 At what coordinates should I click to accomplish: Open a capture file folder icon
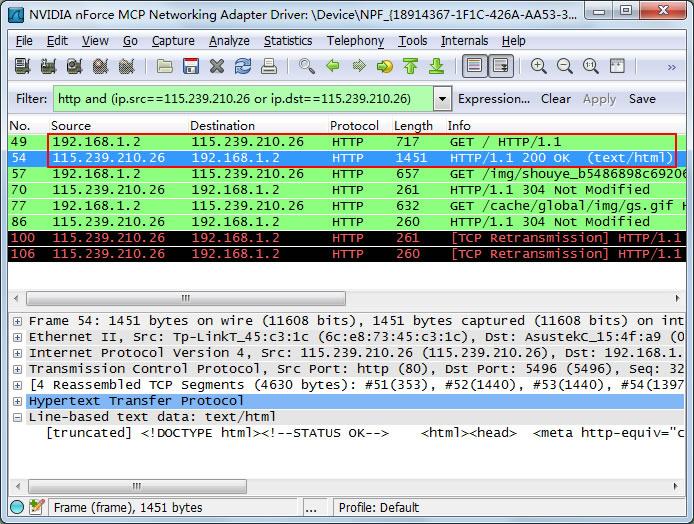click(x=165, y=66)
